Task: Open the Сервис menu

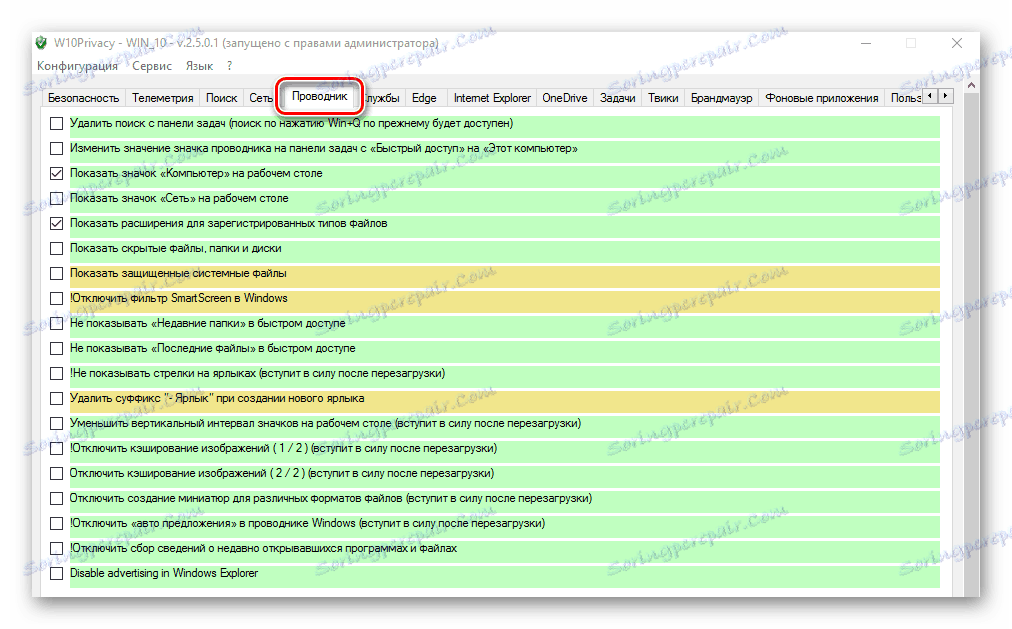Action: point(151,65)
